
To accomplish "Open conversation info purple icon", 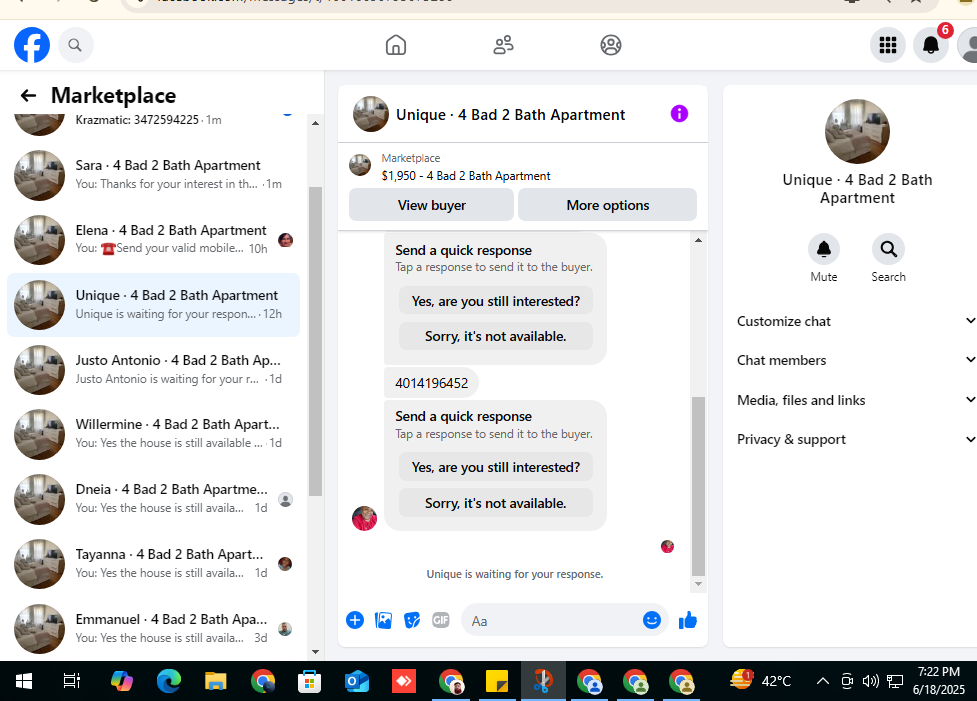I will (x=679, y=114).
